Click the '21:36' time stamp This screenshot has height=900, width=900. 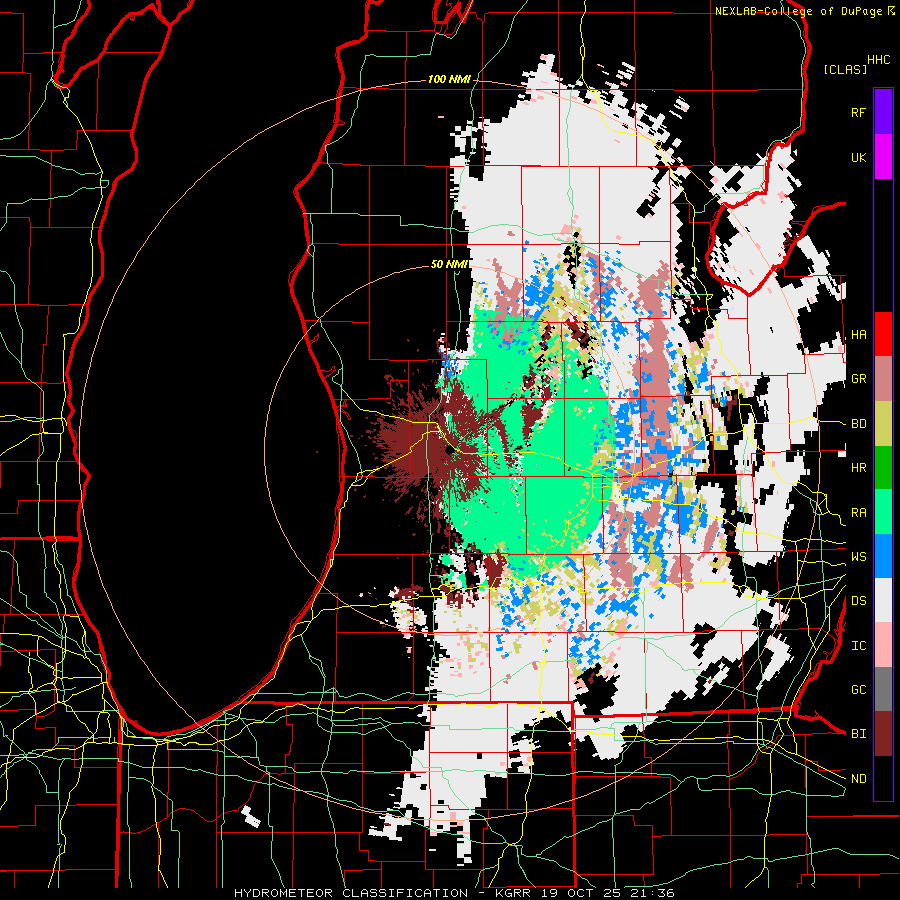pyautogui.click(x=654, y=893)
